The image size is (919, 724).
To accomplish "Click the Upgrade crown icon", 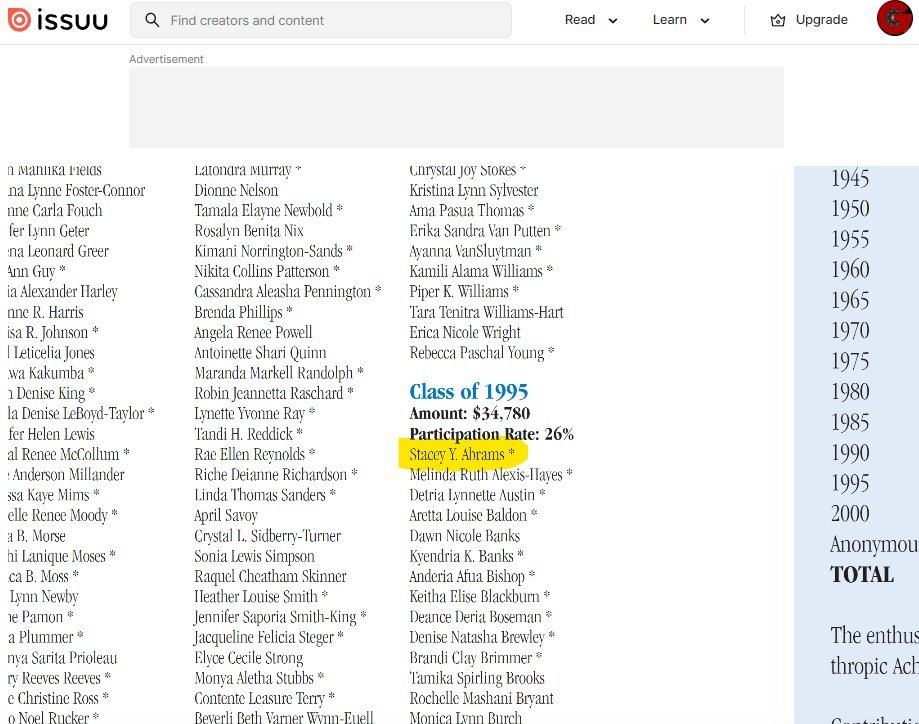I will (x=778, y=20).
